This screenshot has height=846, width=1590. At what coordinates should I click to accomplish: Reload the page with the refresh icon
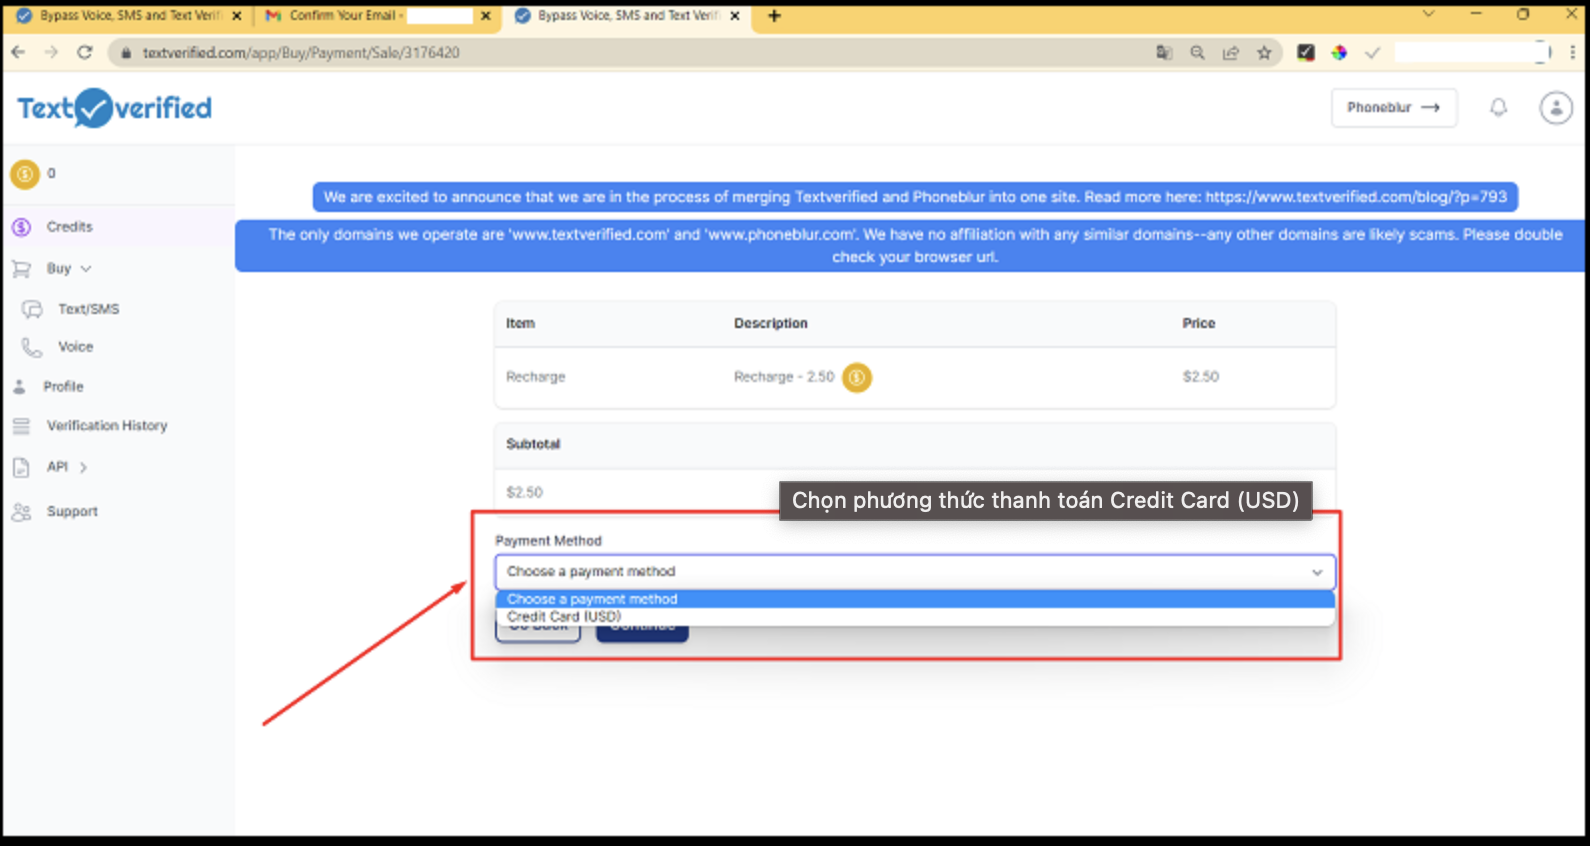[x=85, y=53]
